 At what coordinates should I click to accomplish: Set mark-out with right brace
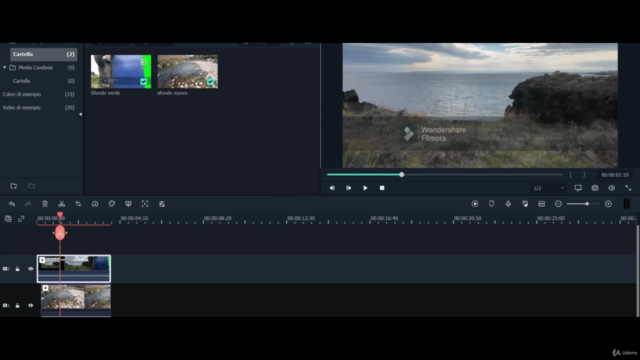584,175
